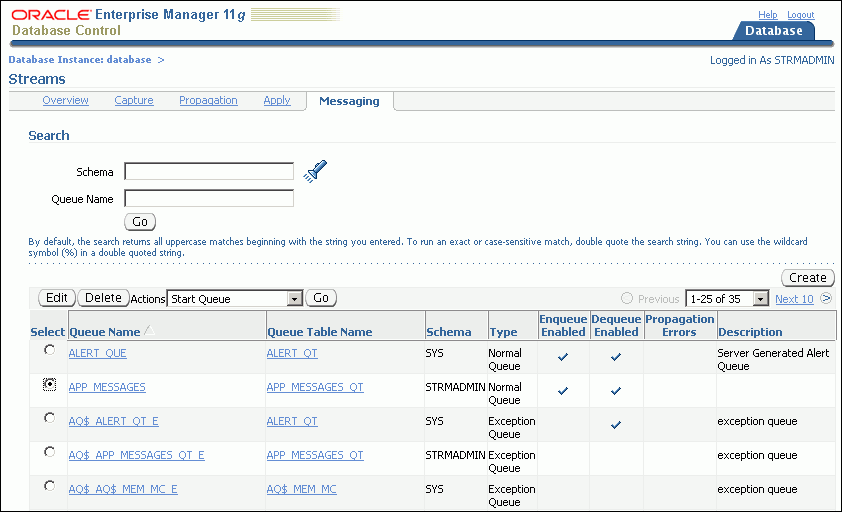The height and width of the screenshot is (512, 842).
Task: Select the AQ$_ALERT_QT_E radio button
Action: [49, 418]
